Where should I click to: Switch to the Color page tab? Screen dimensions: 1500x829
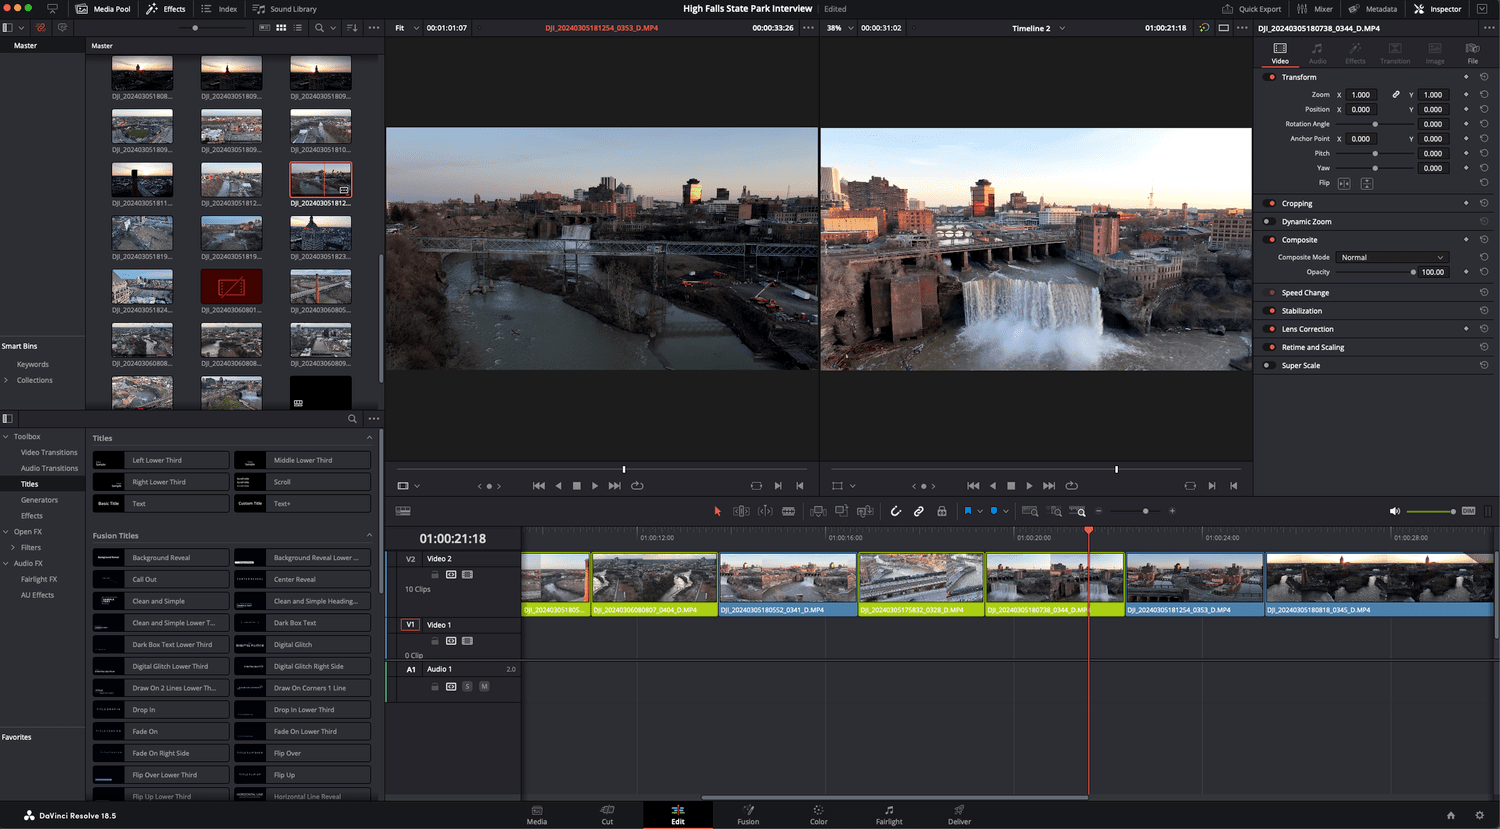point(818,814)
